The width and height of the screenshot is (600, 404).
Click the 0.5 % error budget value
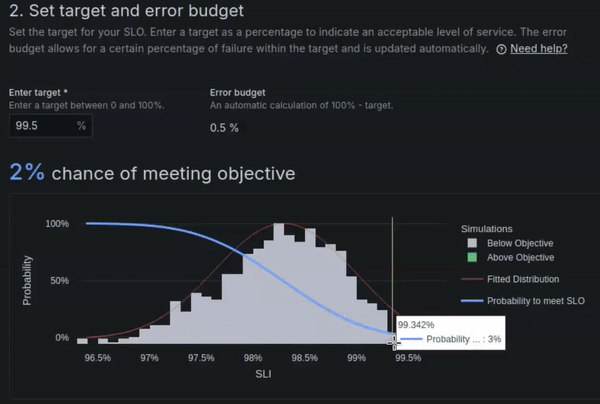[224, 128]
